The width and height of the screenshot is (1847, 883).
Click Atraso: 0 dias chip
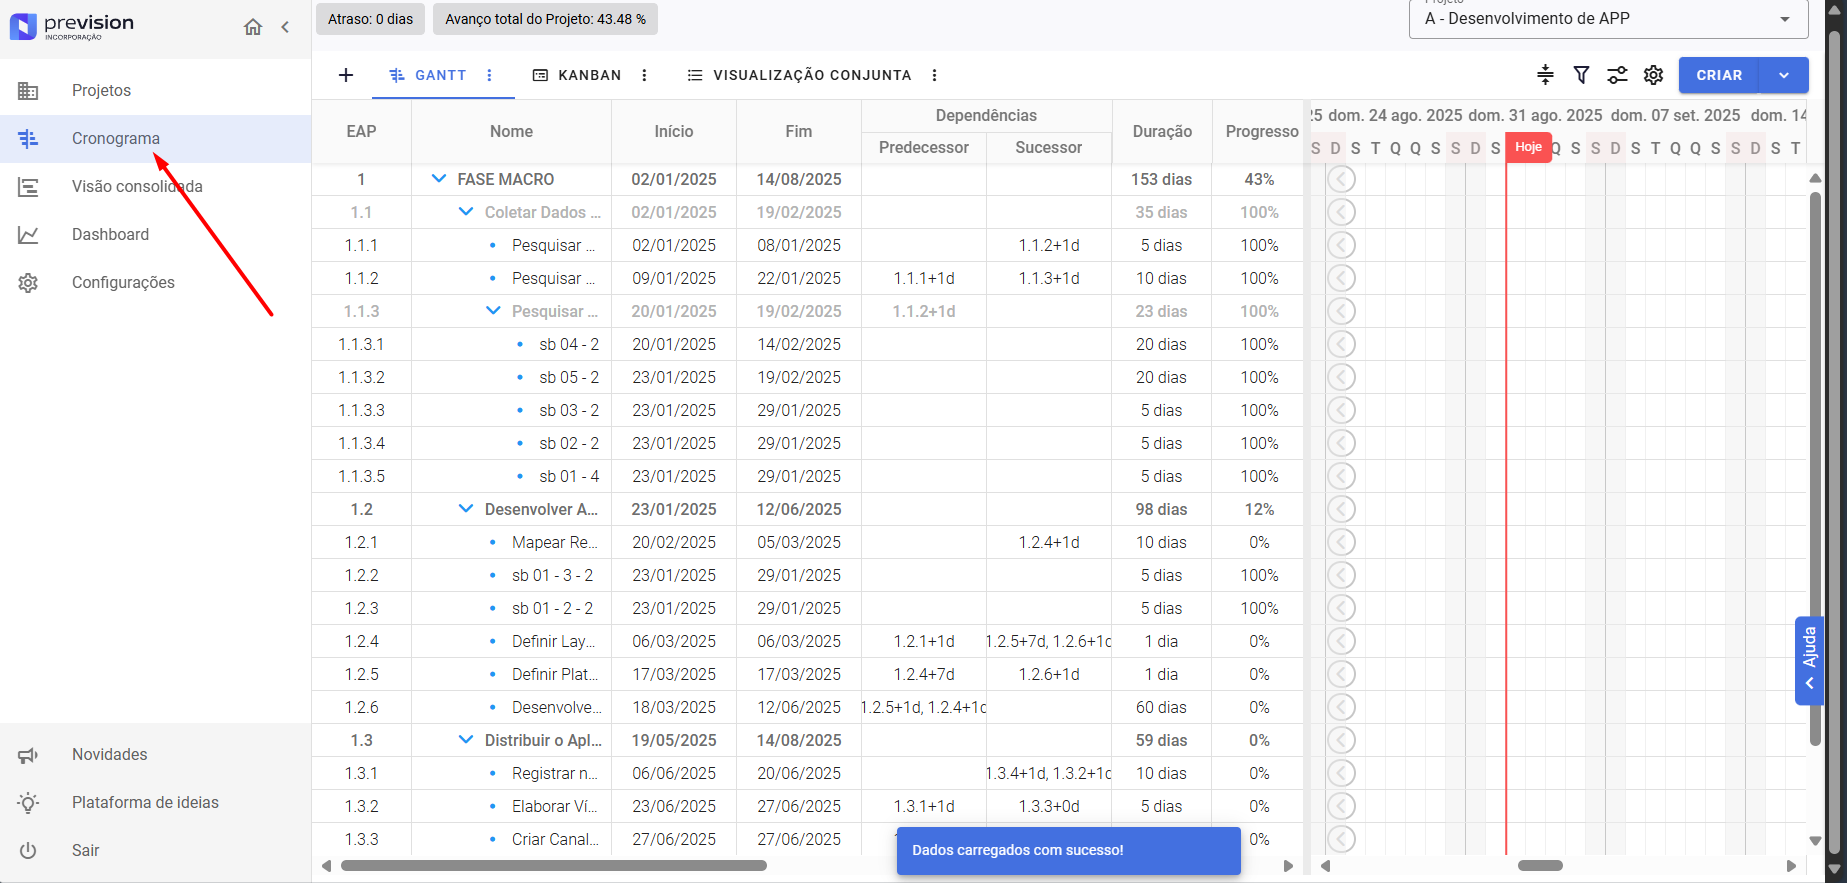pyautogui.click(x=370, y=19)
